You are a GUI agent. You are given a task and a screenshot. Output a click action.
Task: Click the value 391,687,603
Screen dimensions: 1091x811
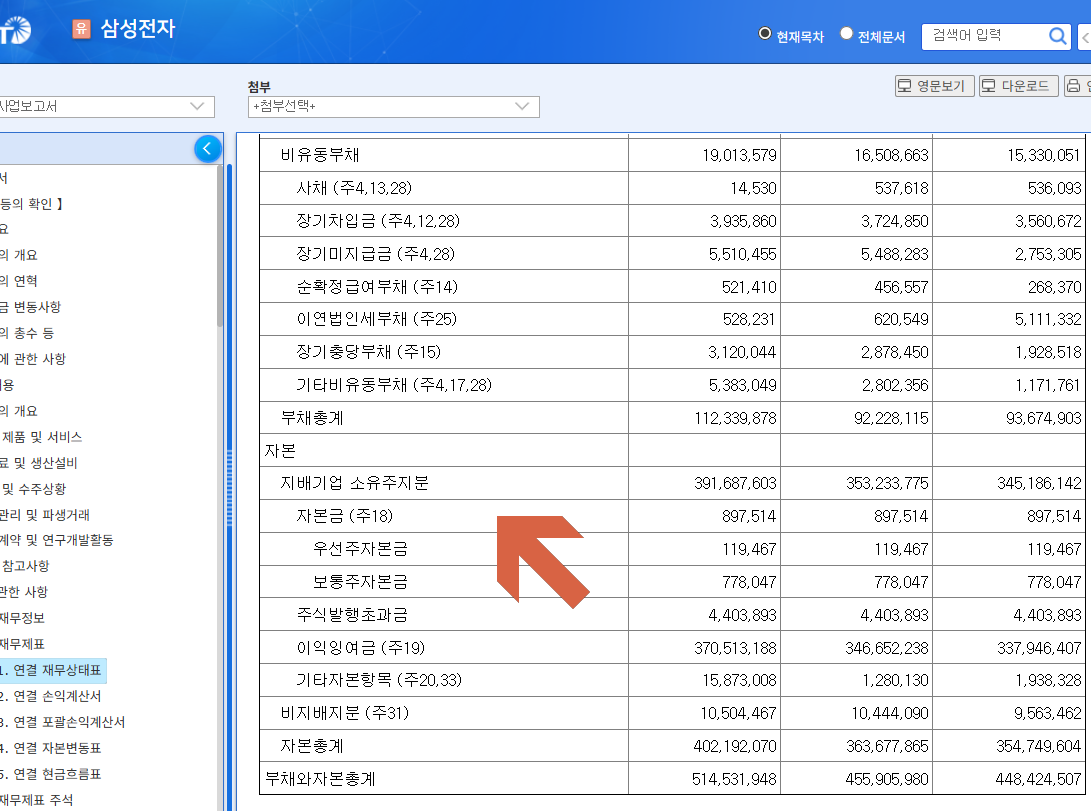coord(735,483)
